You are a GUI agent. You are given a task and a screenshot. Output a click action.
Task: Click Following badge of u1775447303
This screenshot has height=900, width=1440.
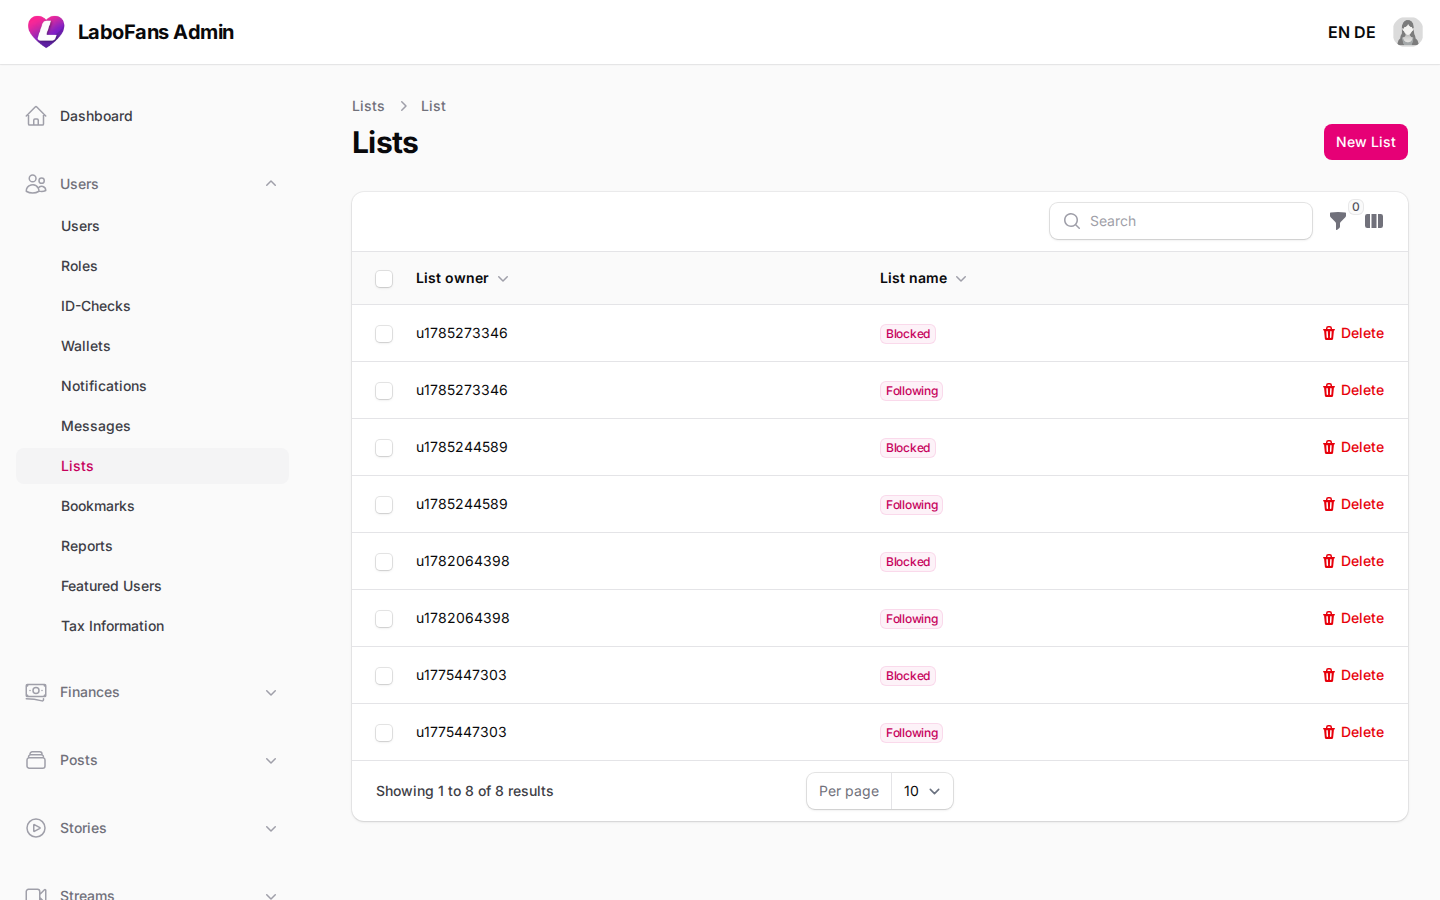[x=912, y=733]
